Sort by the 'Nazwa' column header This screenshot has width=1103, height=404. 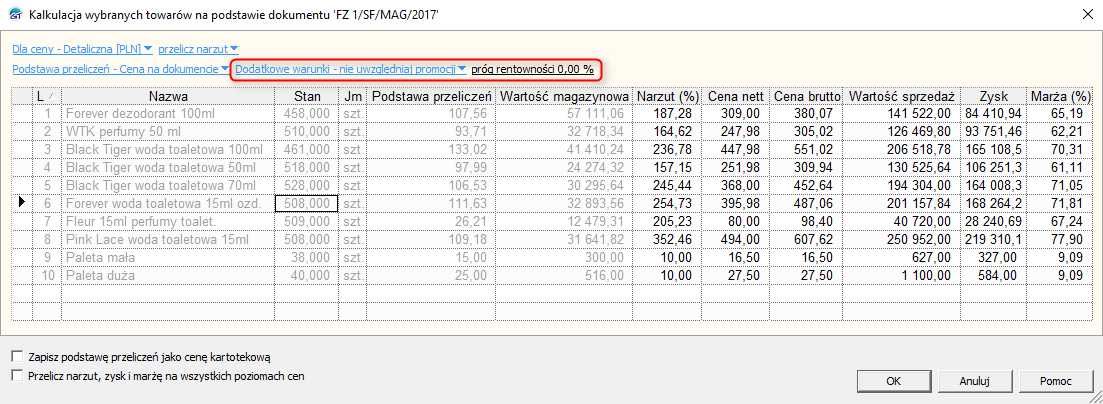(x=167, y=96)
